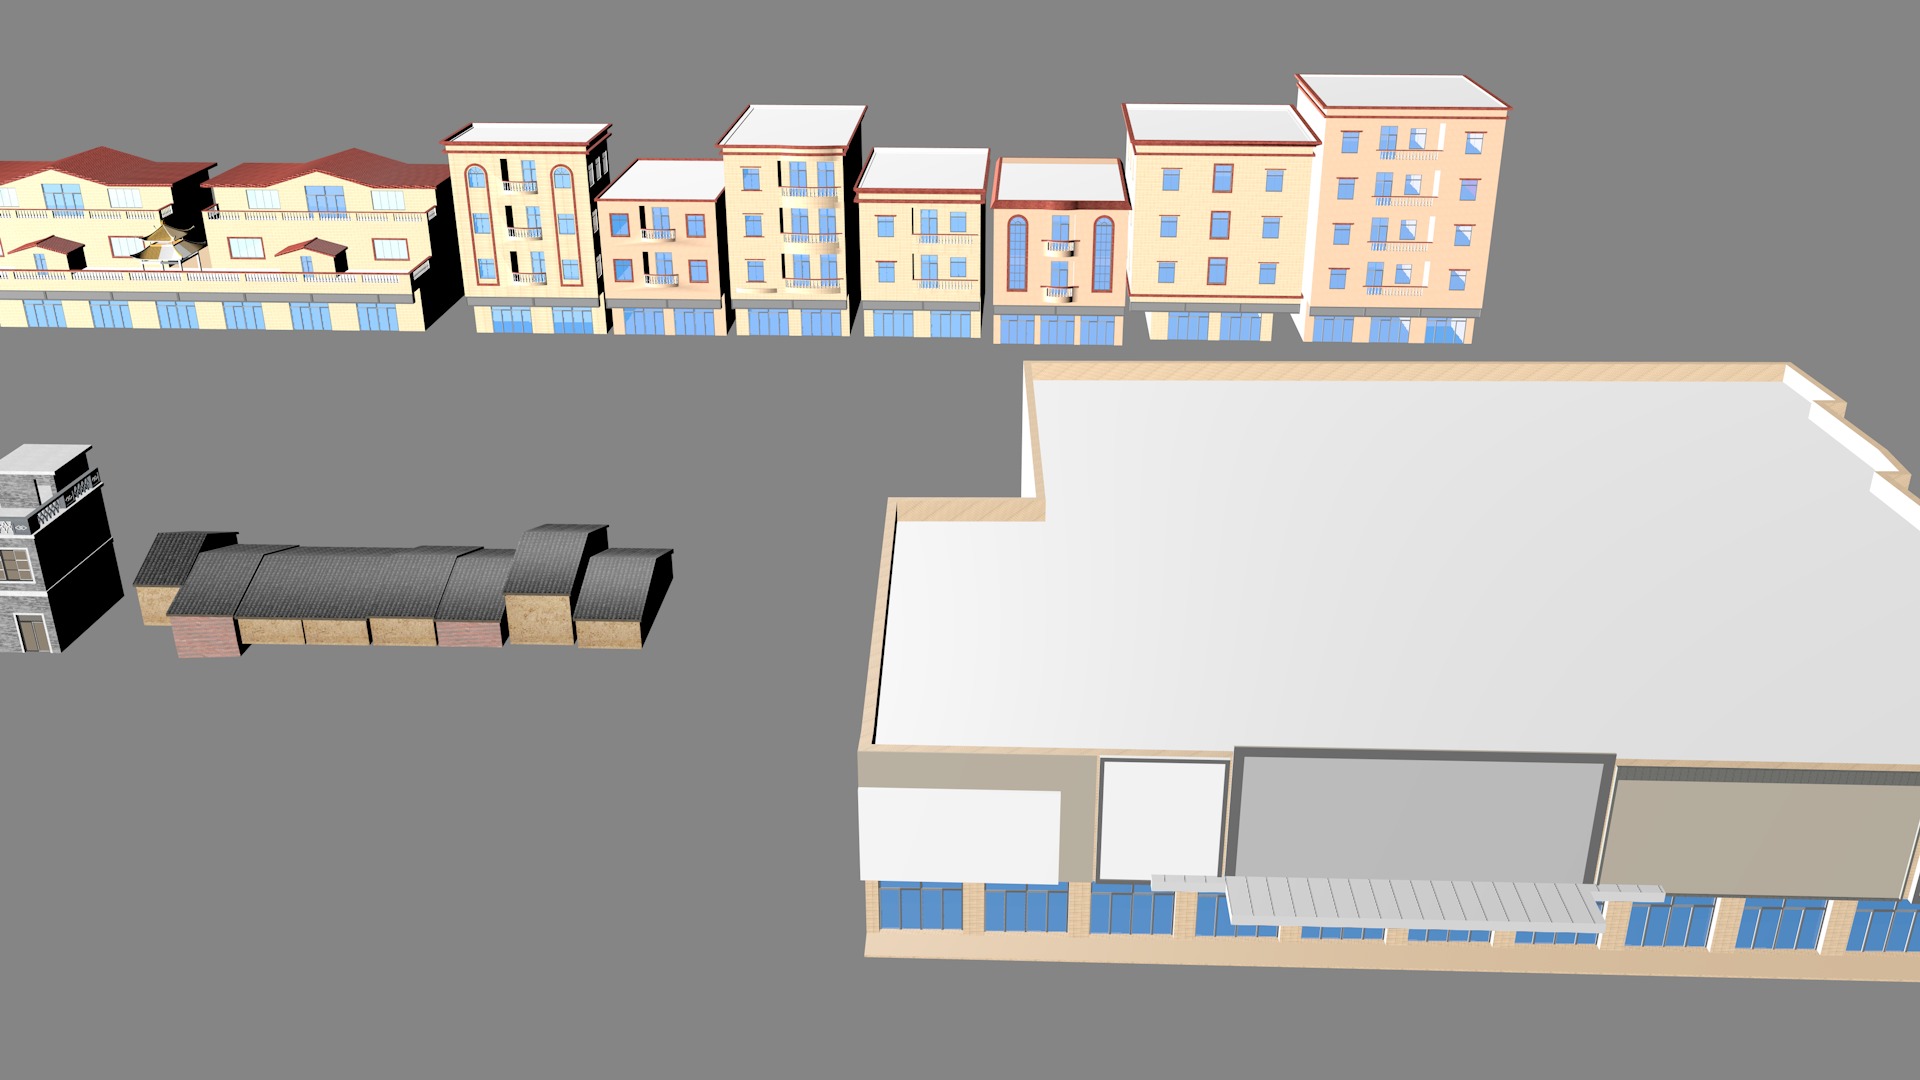The image size is (1920, 1080).
Task: Click the white square framed panel on mall
Action: click(1163, 820)
